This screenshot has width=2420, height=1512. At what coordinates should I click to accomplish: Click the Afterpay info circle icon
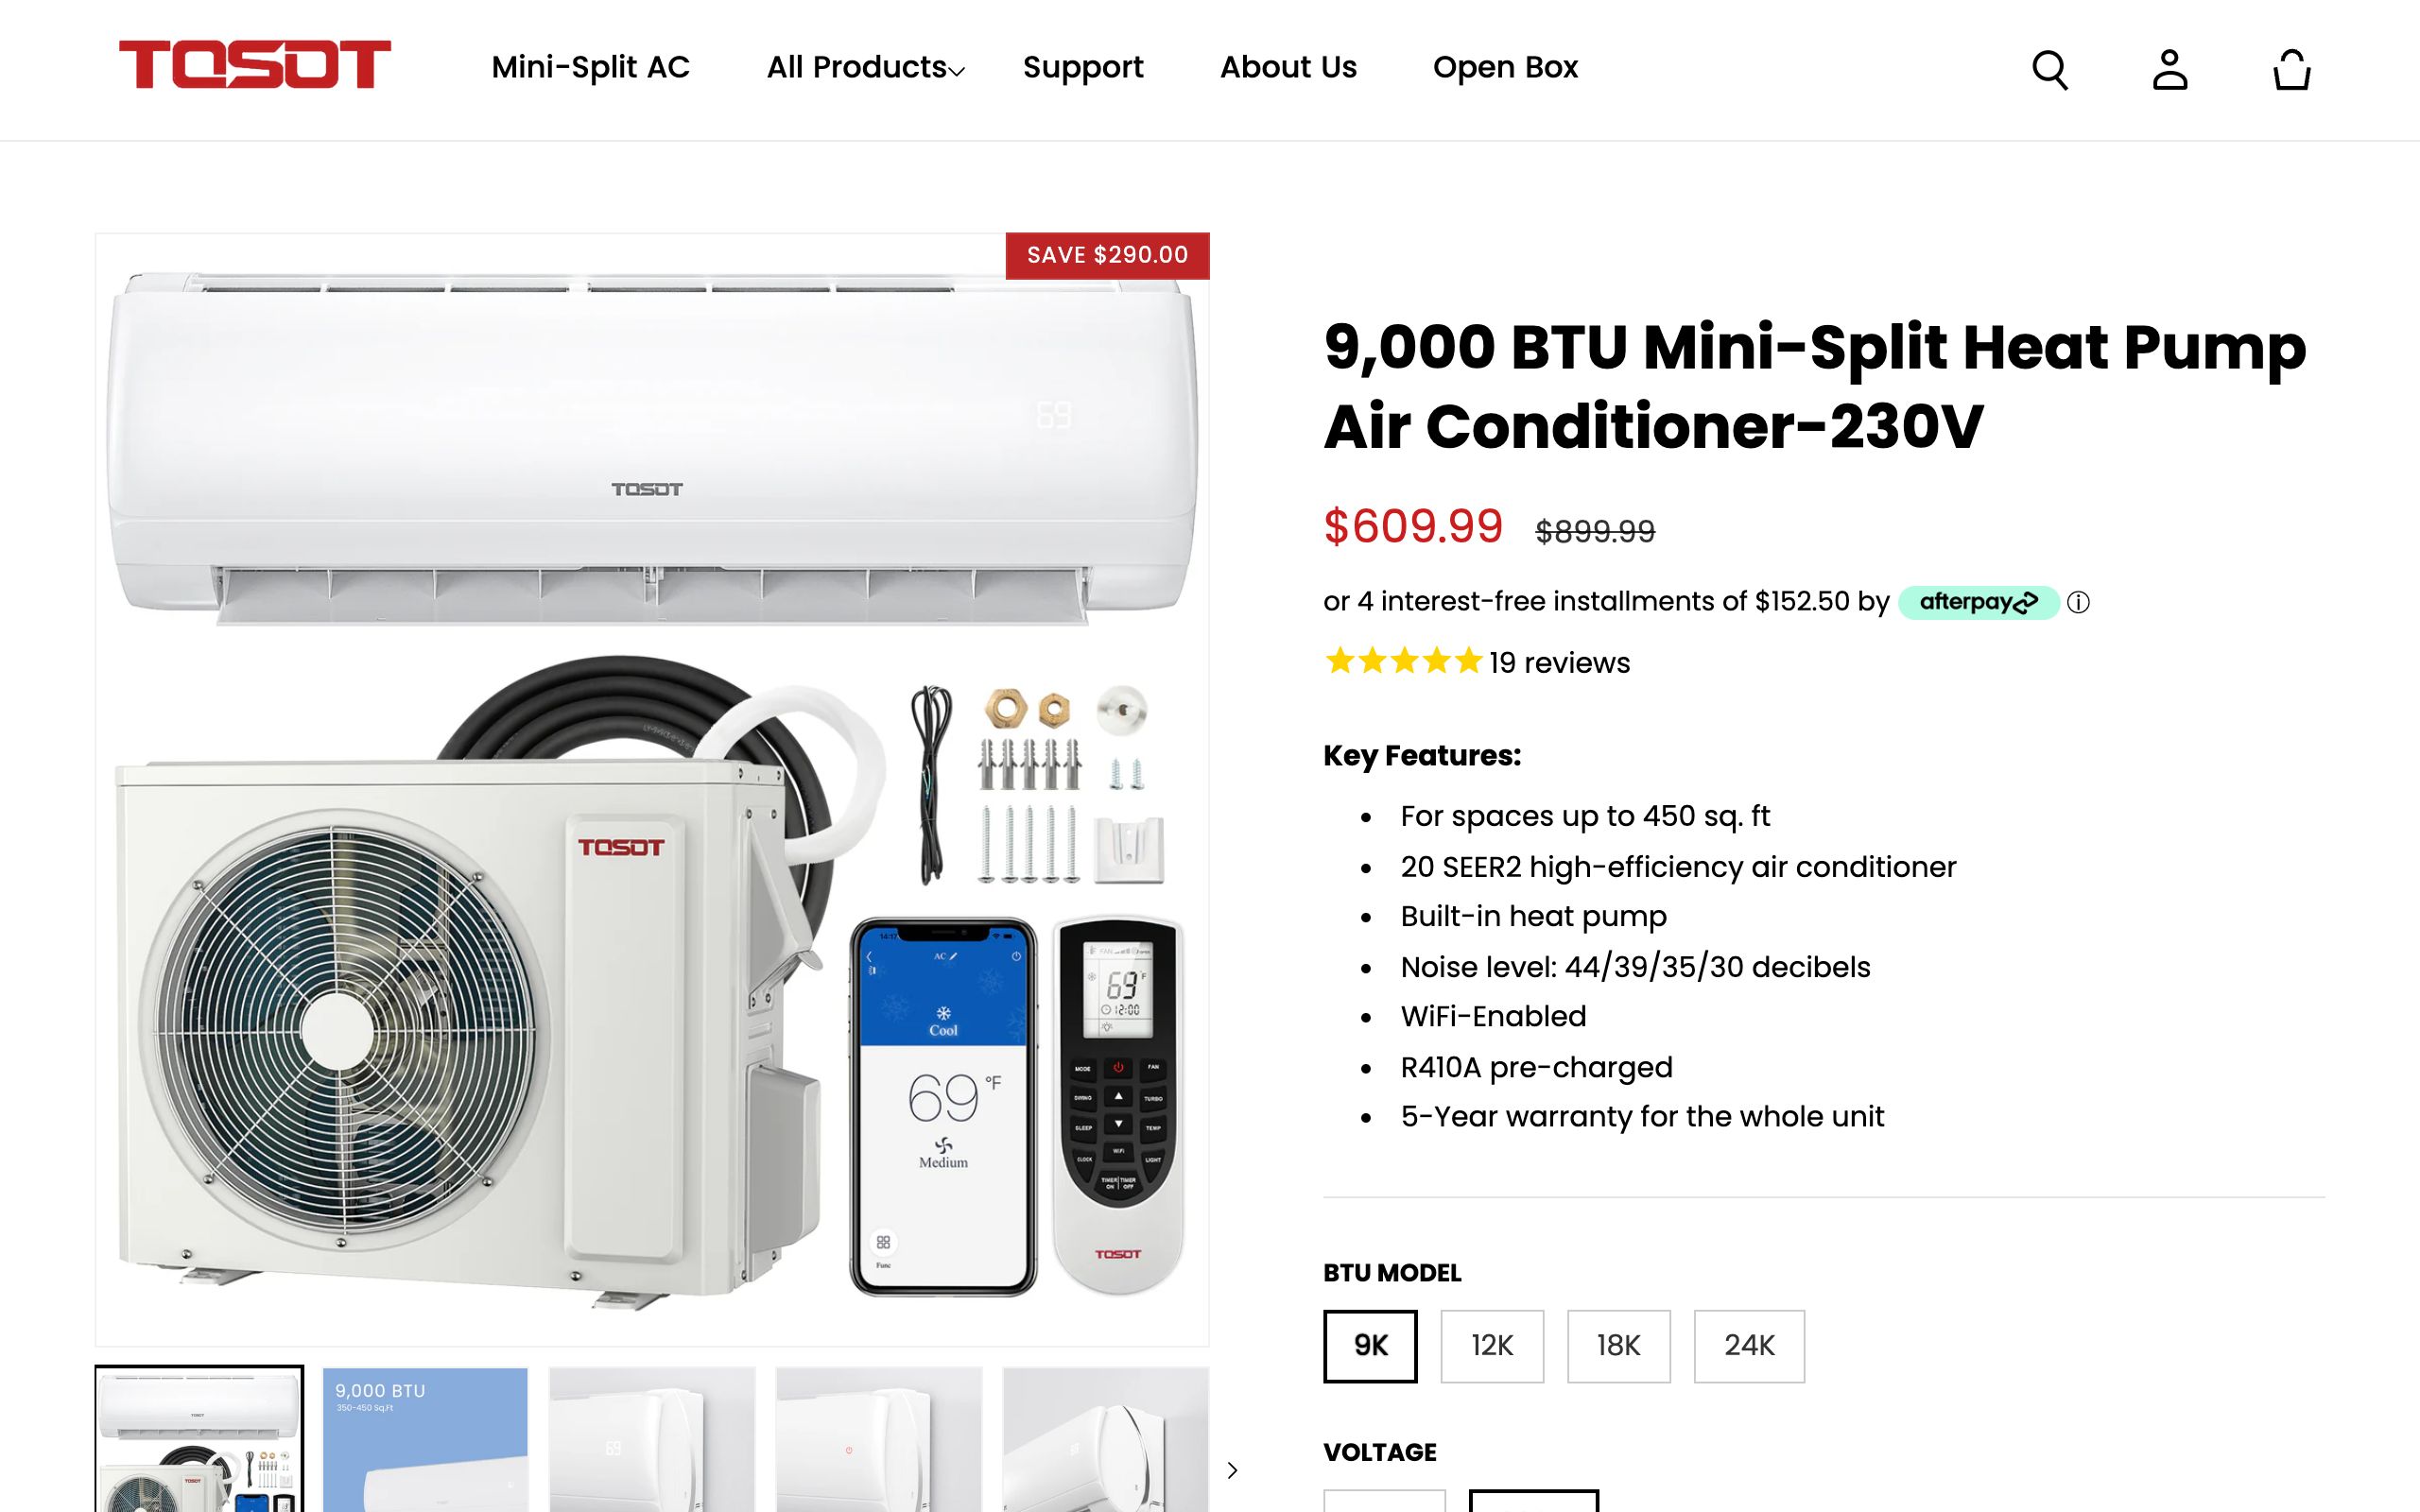coord(2078,602)
